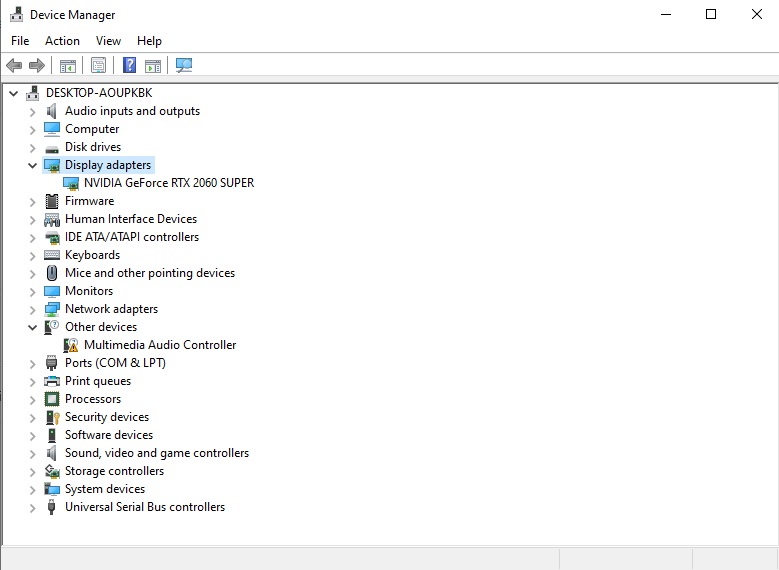Open Properties from the toolbar icon
This screenshot has height=570, width=779.
click(98, 66)
